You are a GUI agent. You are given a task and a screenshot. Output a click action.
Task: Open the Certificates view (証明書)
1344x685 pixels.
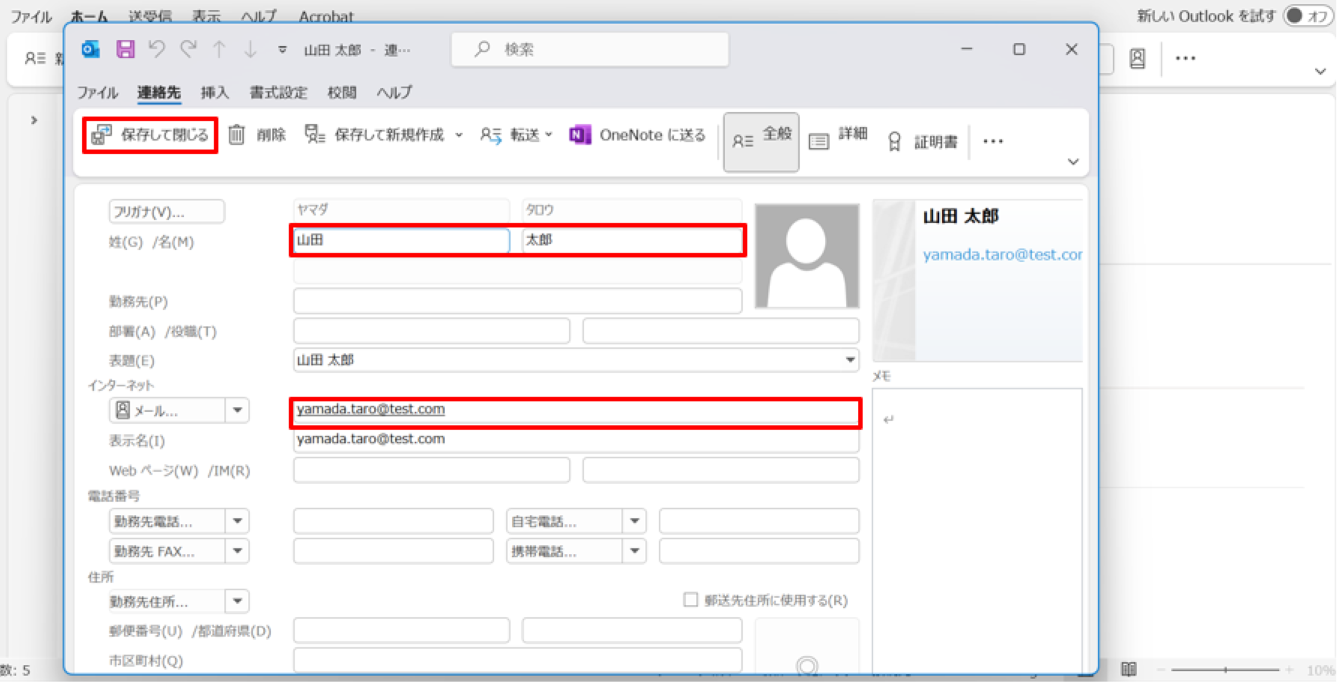pyautogui.click(x=922, y=142)
